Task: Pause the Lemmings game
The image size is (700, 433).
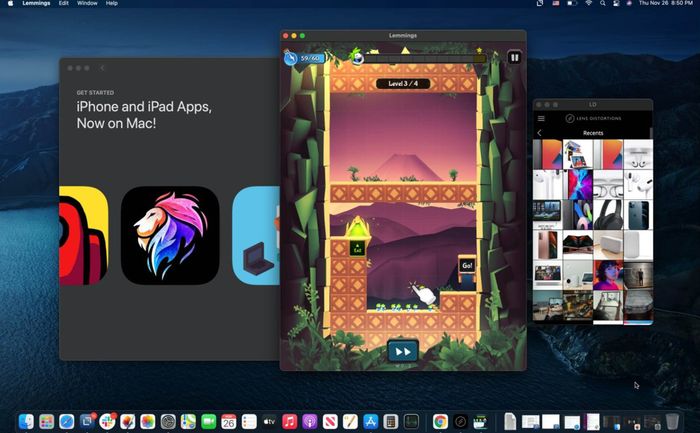Action: pyautogui.click(x=514, y=58)
